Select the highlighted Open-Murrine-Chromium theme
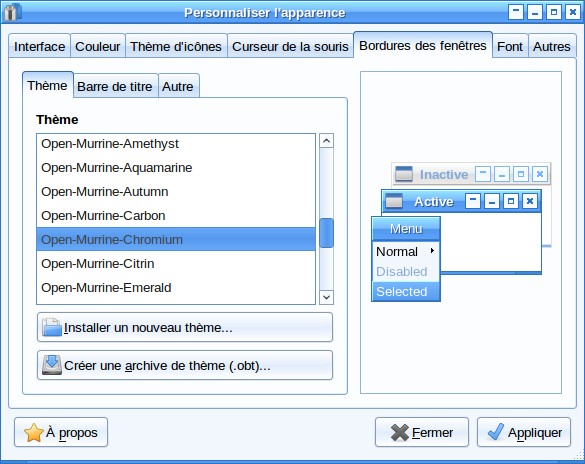585x464 pixels. click(x=176, y=239)
